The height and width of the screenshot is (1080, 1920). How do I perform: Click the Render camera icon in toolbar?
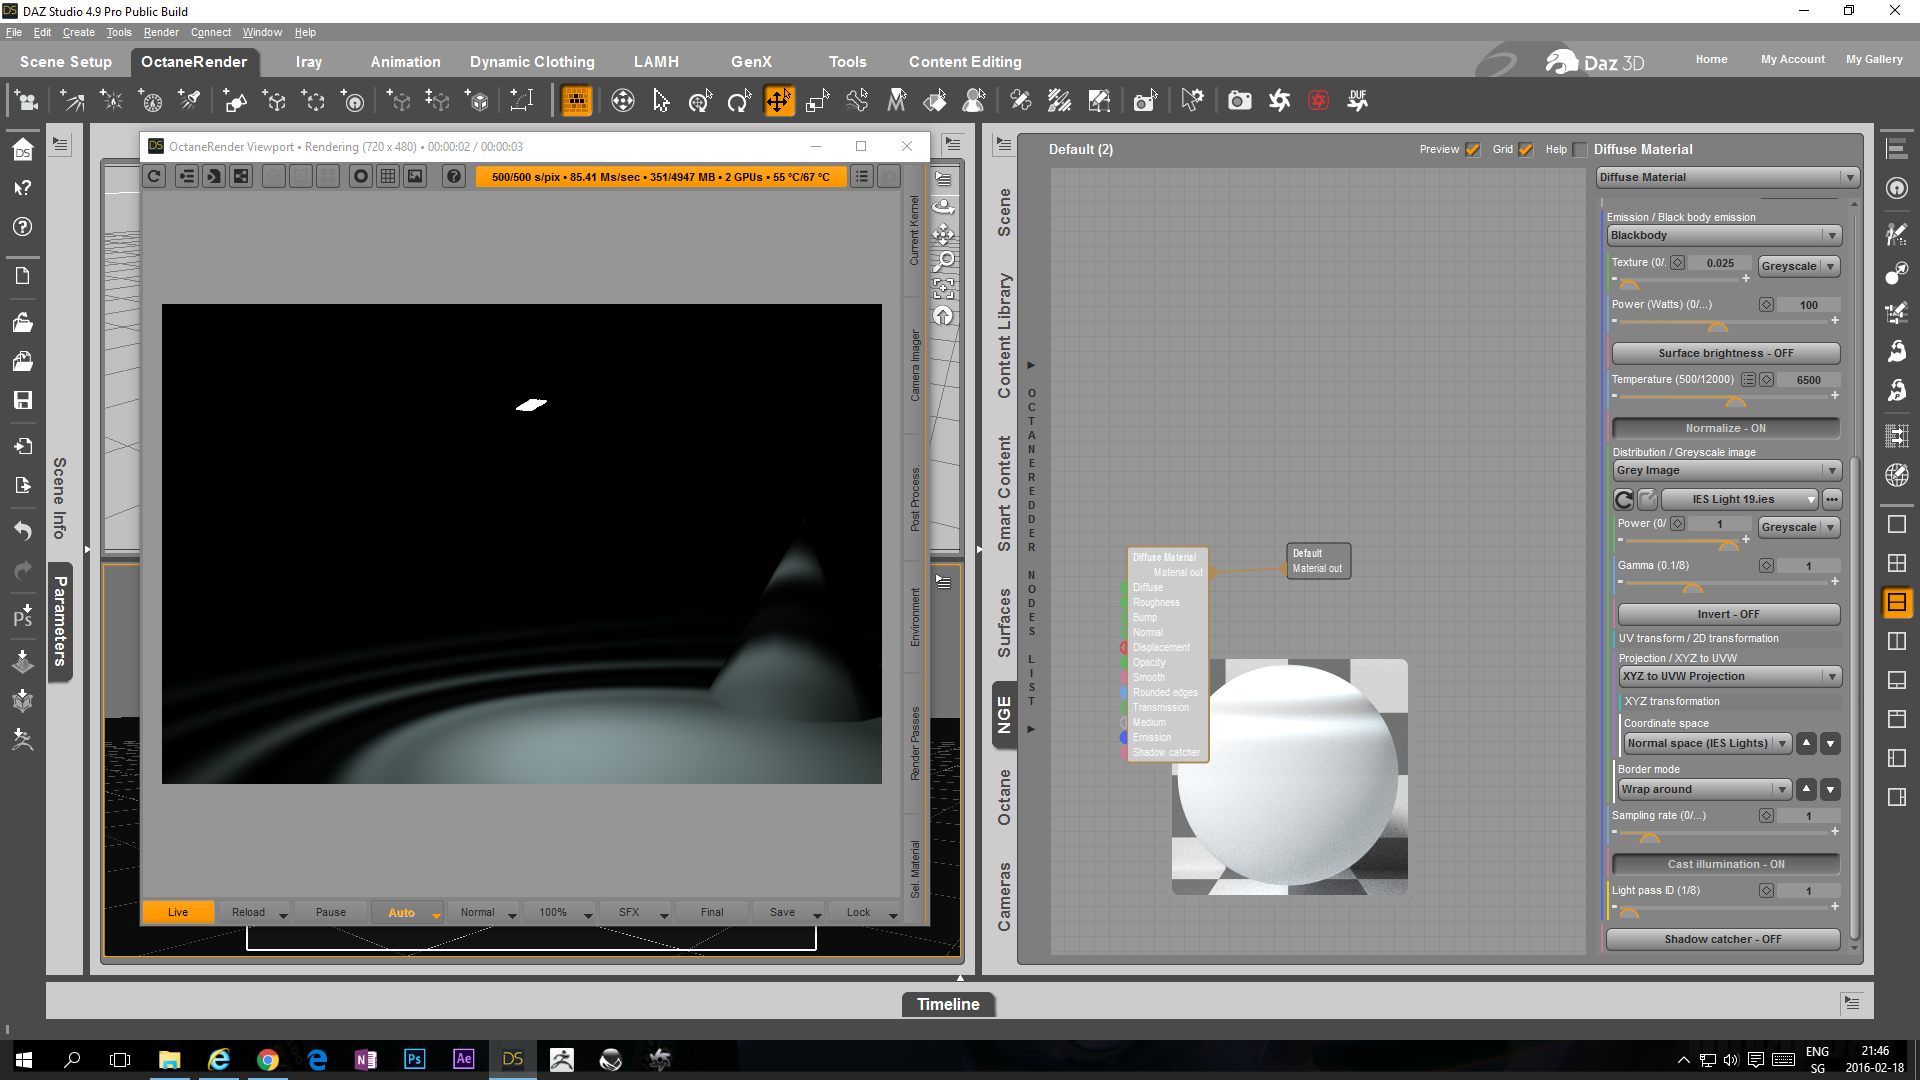click(1239, 101)
